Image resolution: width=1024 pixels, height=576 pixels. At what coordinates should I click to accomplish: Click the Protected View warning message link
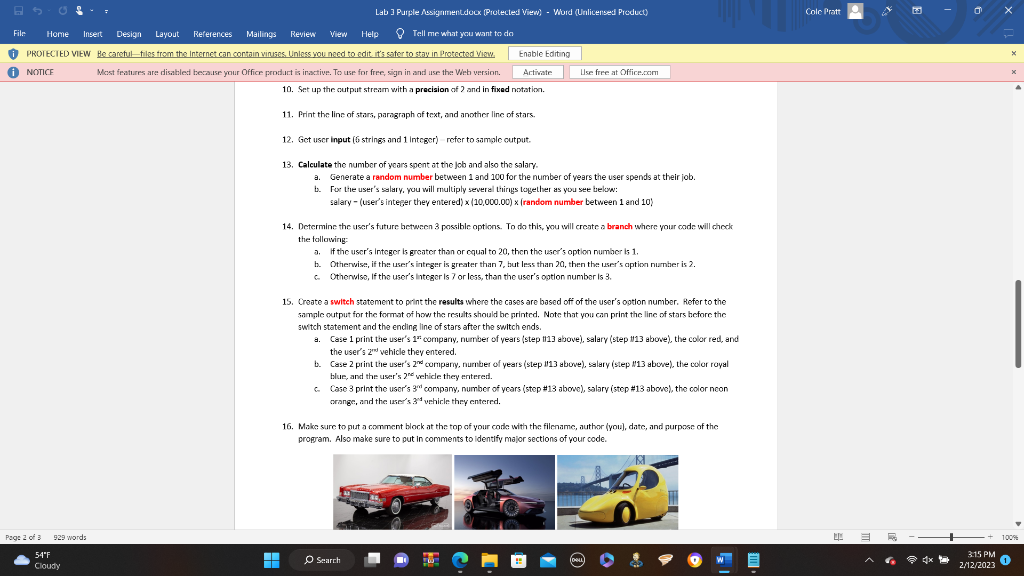pyautogui.click(x=296, y=54)
